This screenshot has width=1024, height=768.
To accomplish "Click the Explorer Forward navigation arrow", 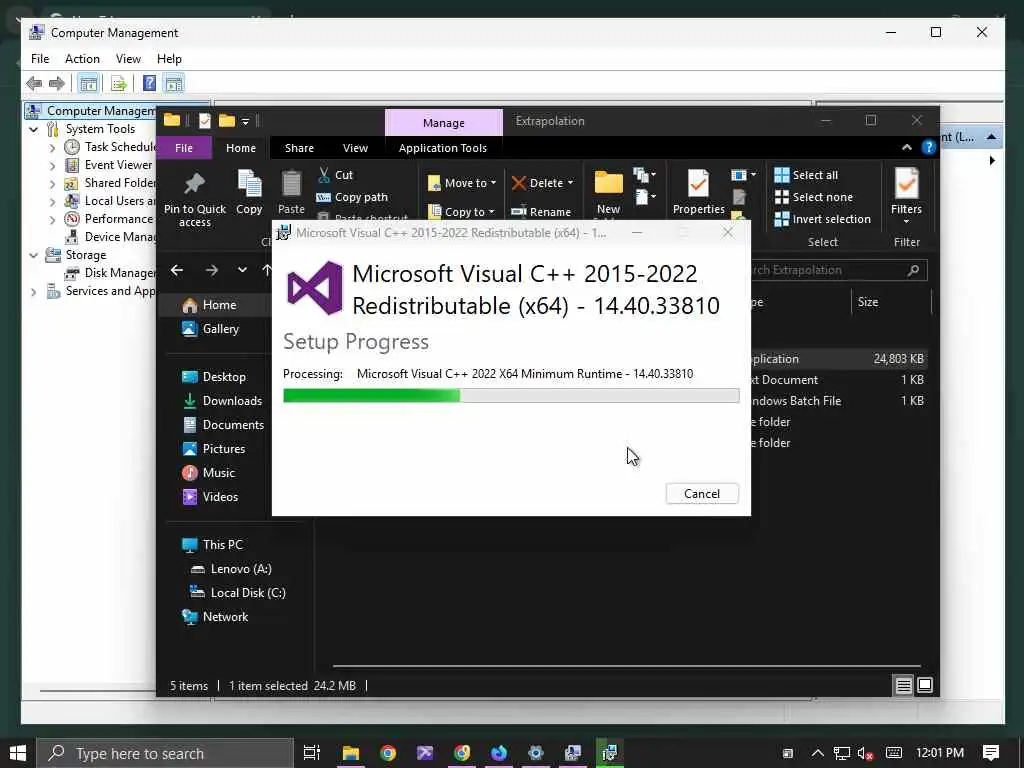I will click(x=212, y=270).
